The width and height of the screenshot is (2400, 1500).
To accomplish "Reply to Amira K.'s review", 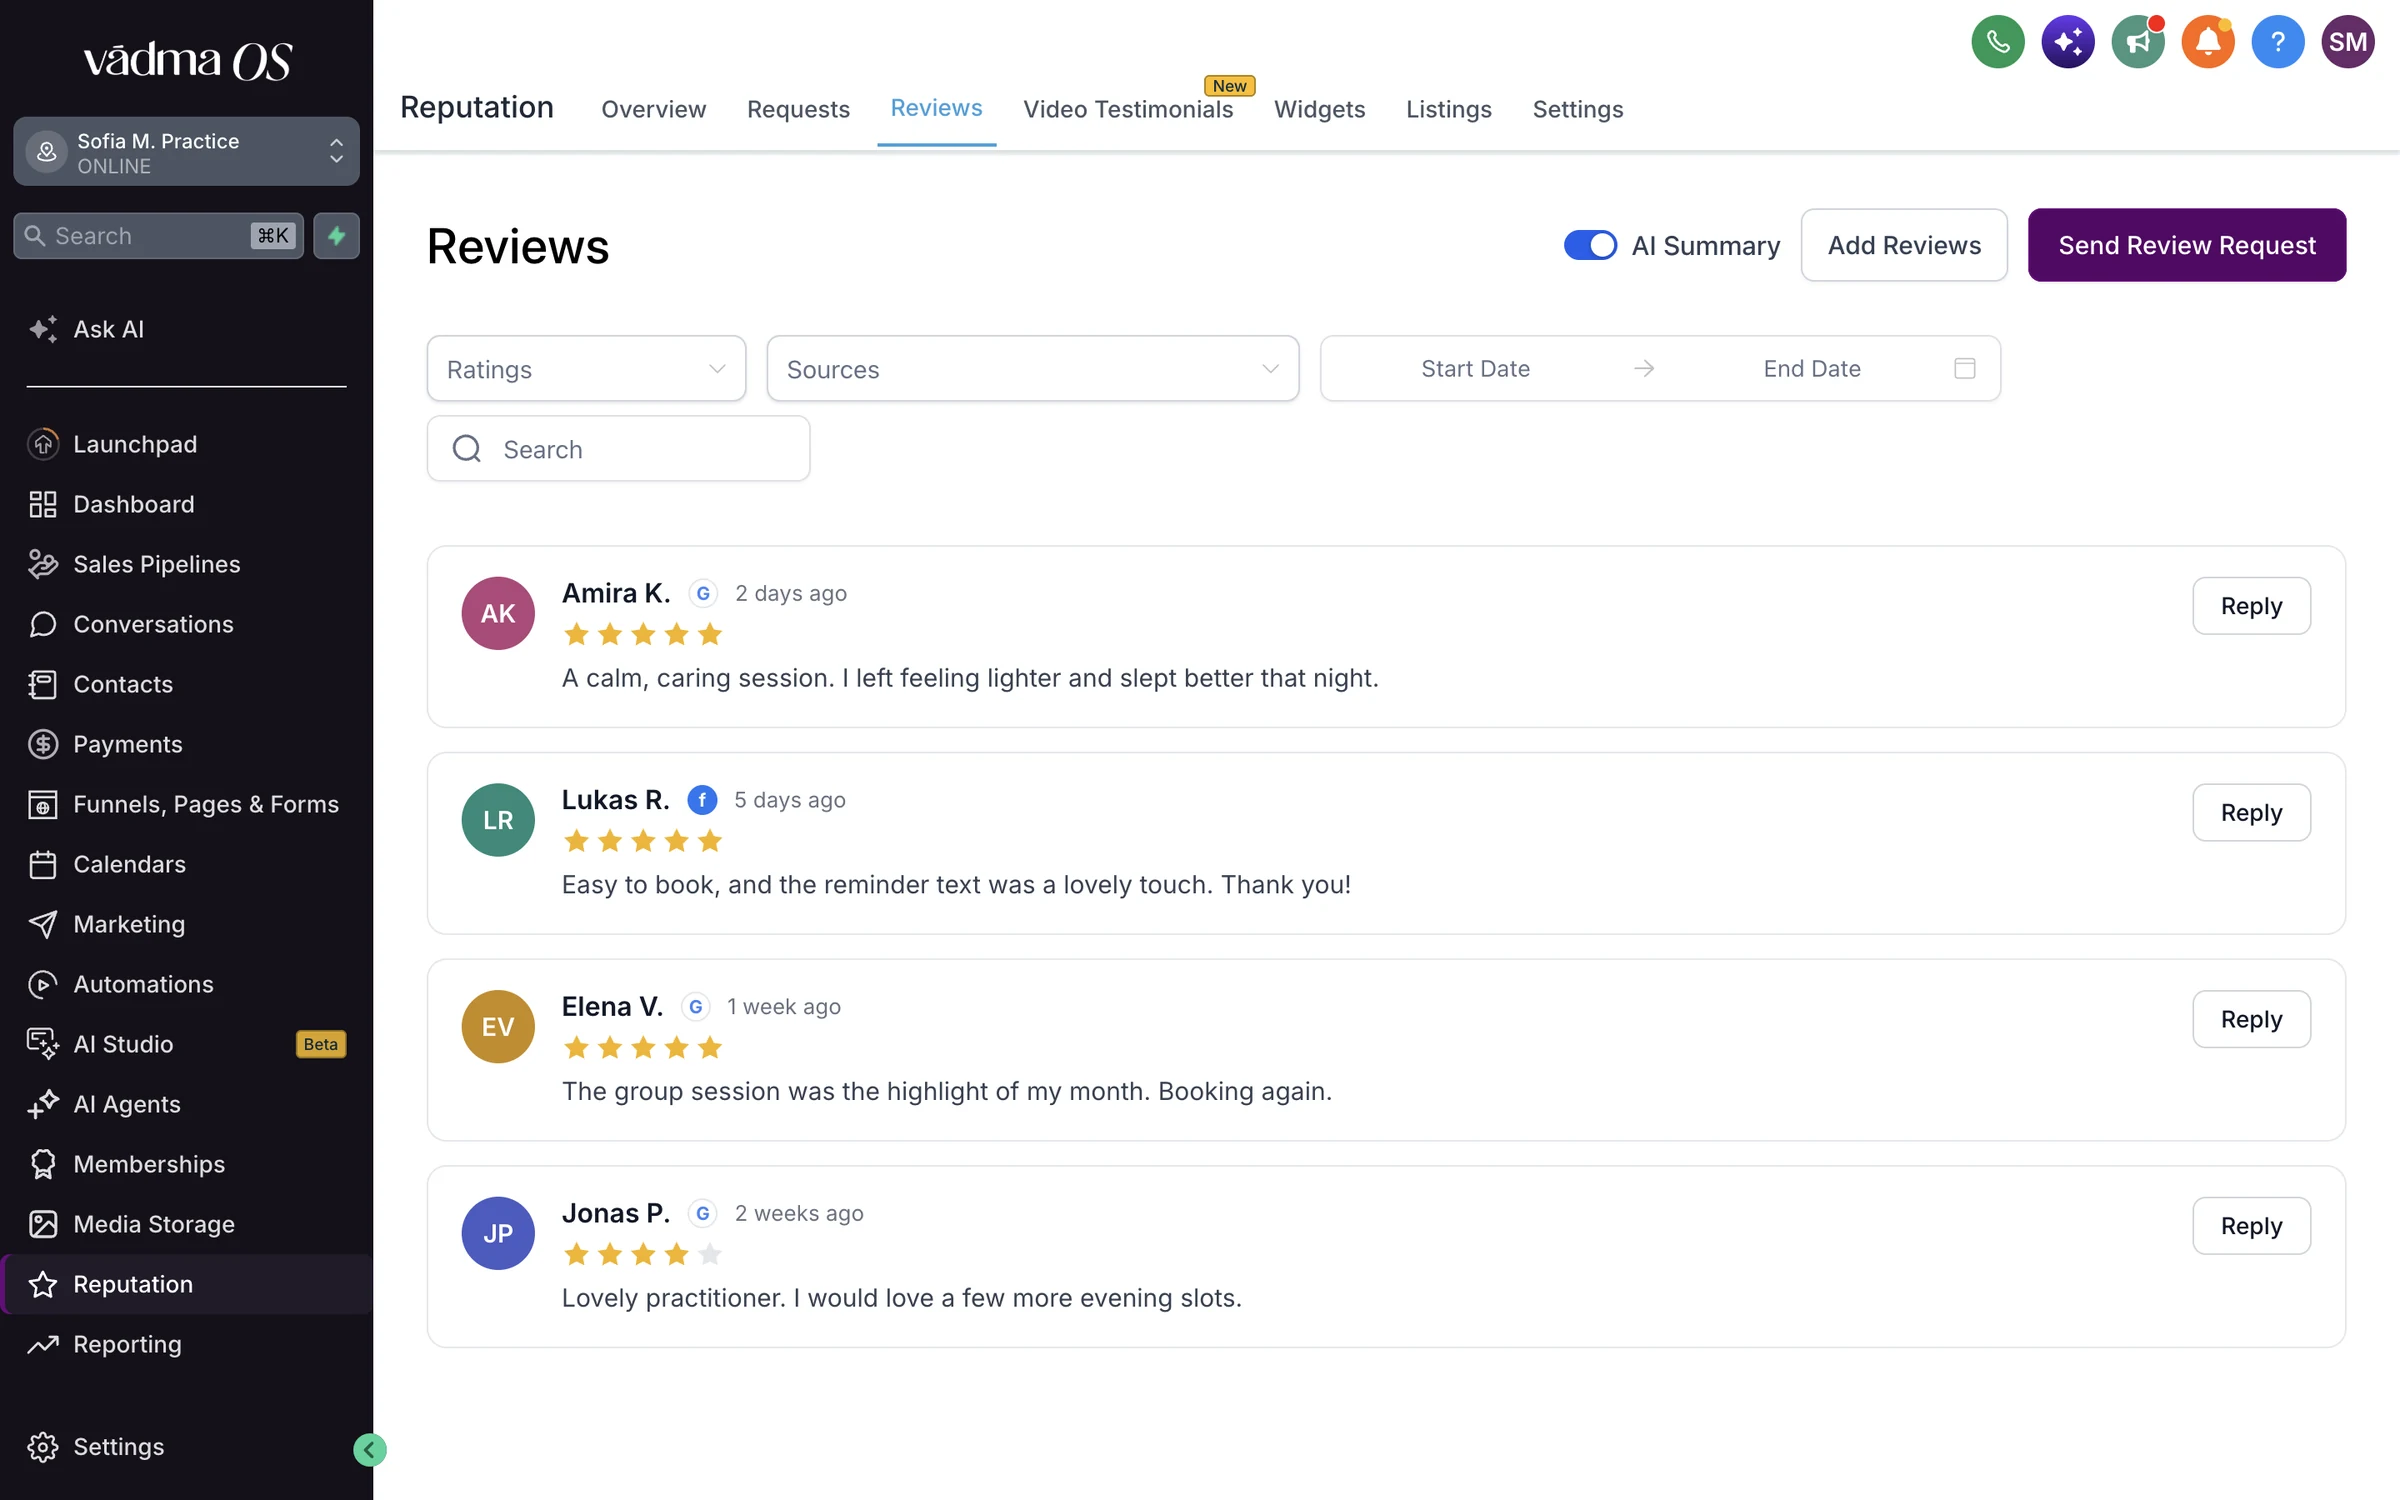I will pyautogui.click(x=2251, y=606).
